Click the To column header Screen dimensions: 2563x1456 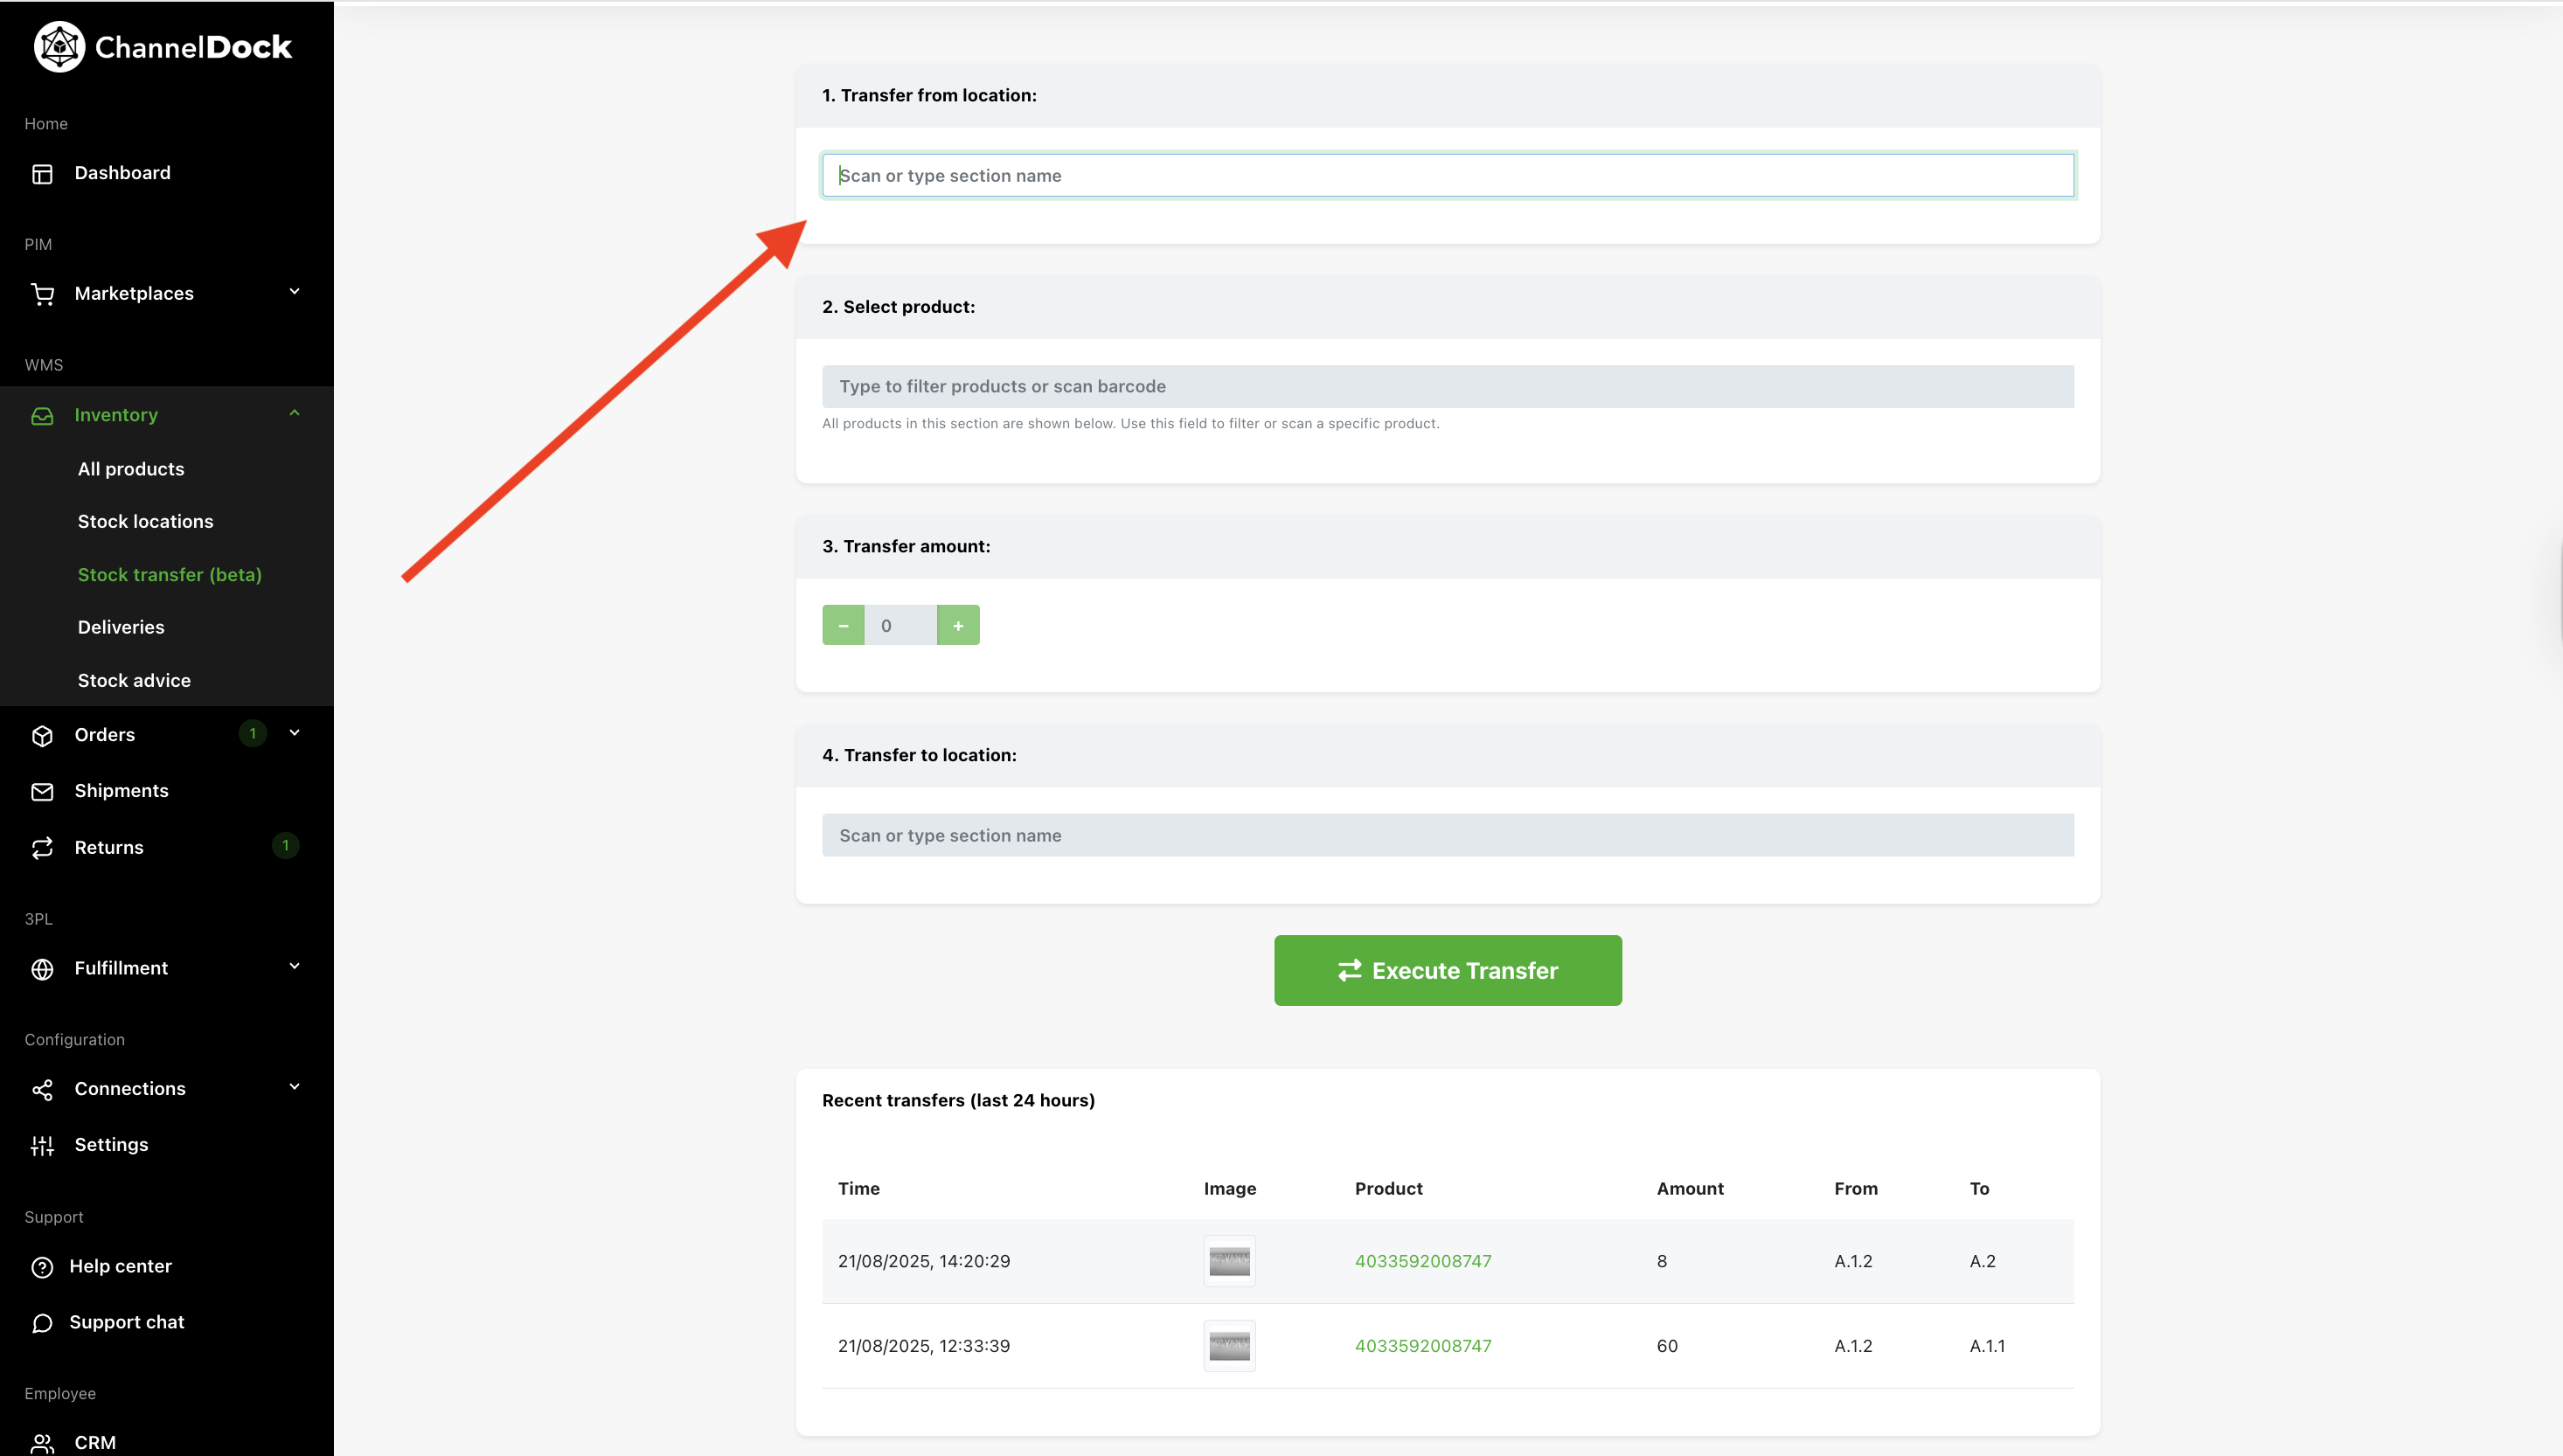1979,1189
